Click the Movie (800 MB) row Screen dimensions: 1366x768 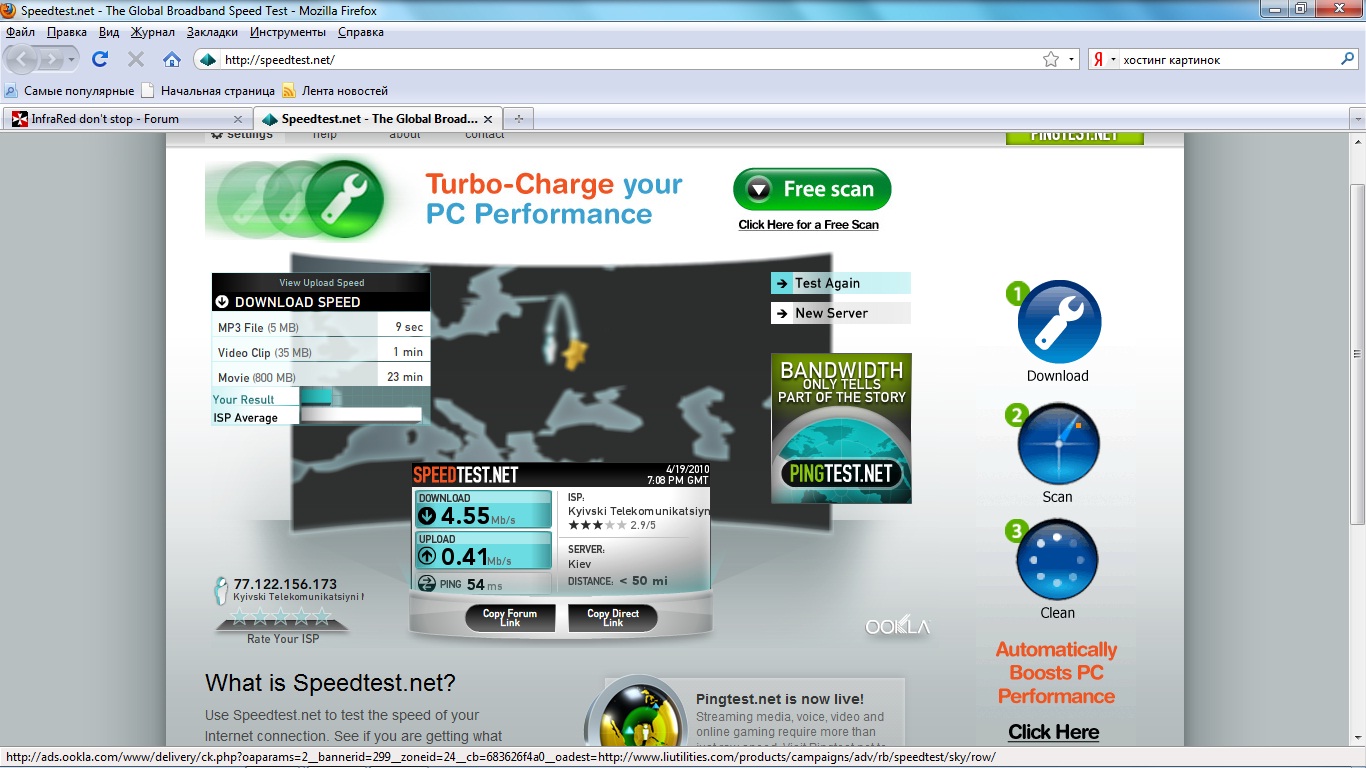[321, 377]
